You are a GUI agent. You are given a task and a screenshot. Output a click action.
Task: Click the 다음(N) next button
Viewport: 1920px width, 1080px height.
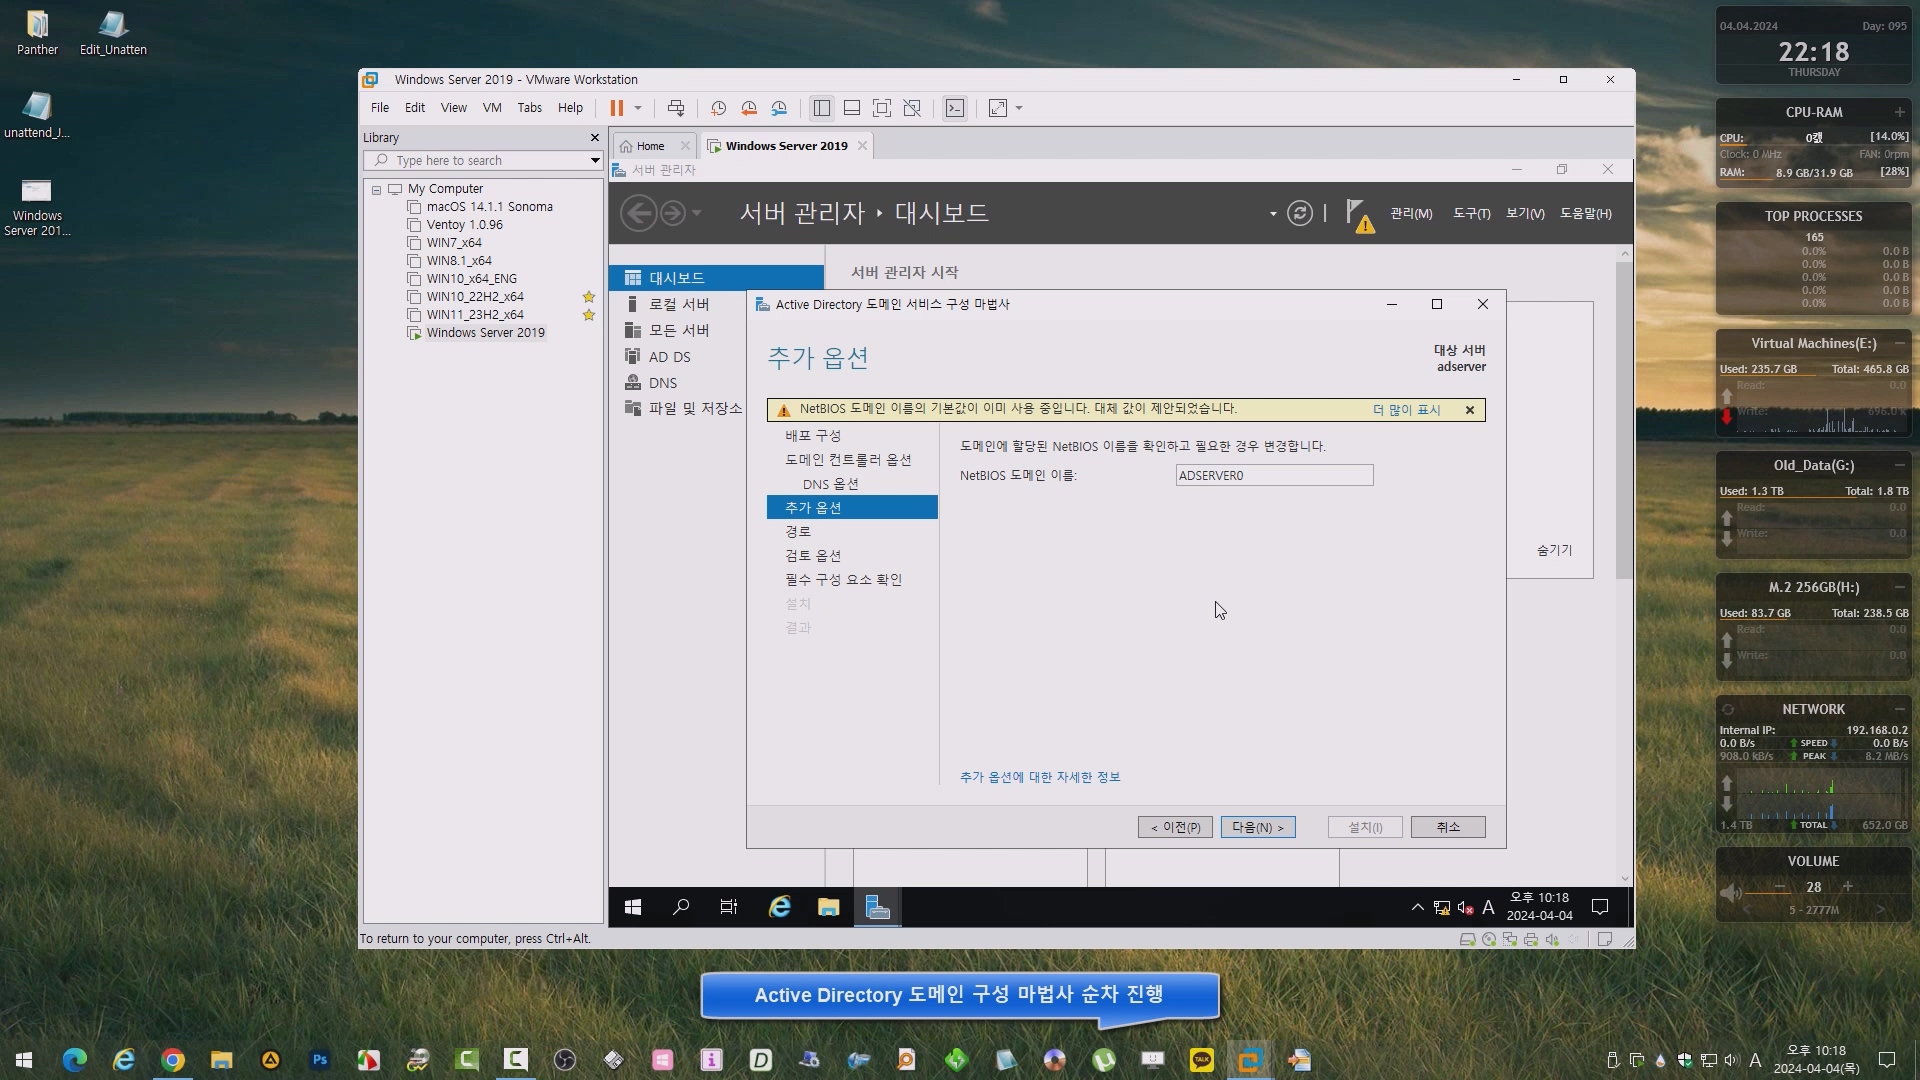(1257, 827)
